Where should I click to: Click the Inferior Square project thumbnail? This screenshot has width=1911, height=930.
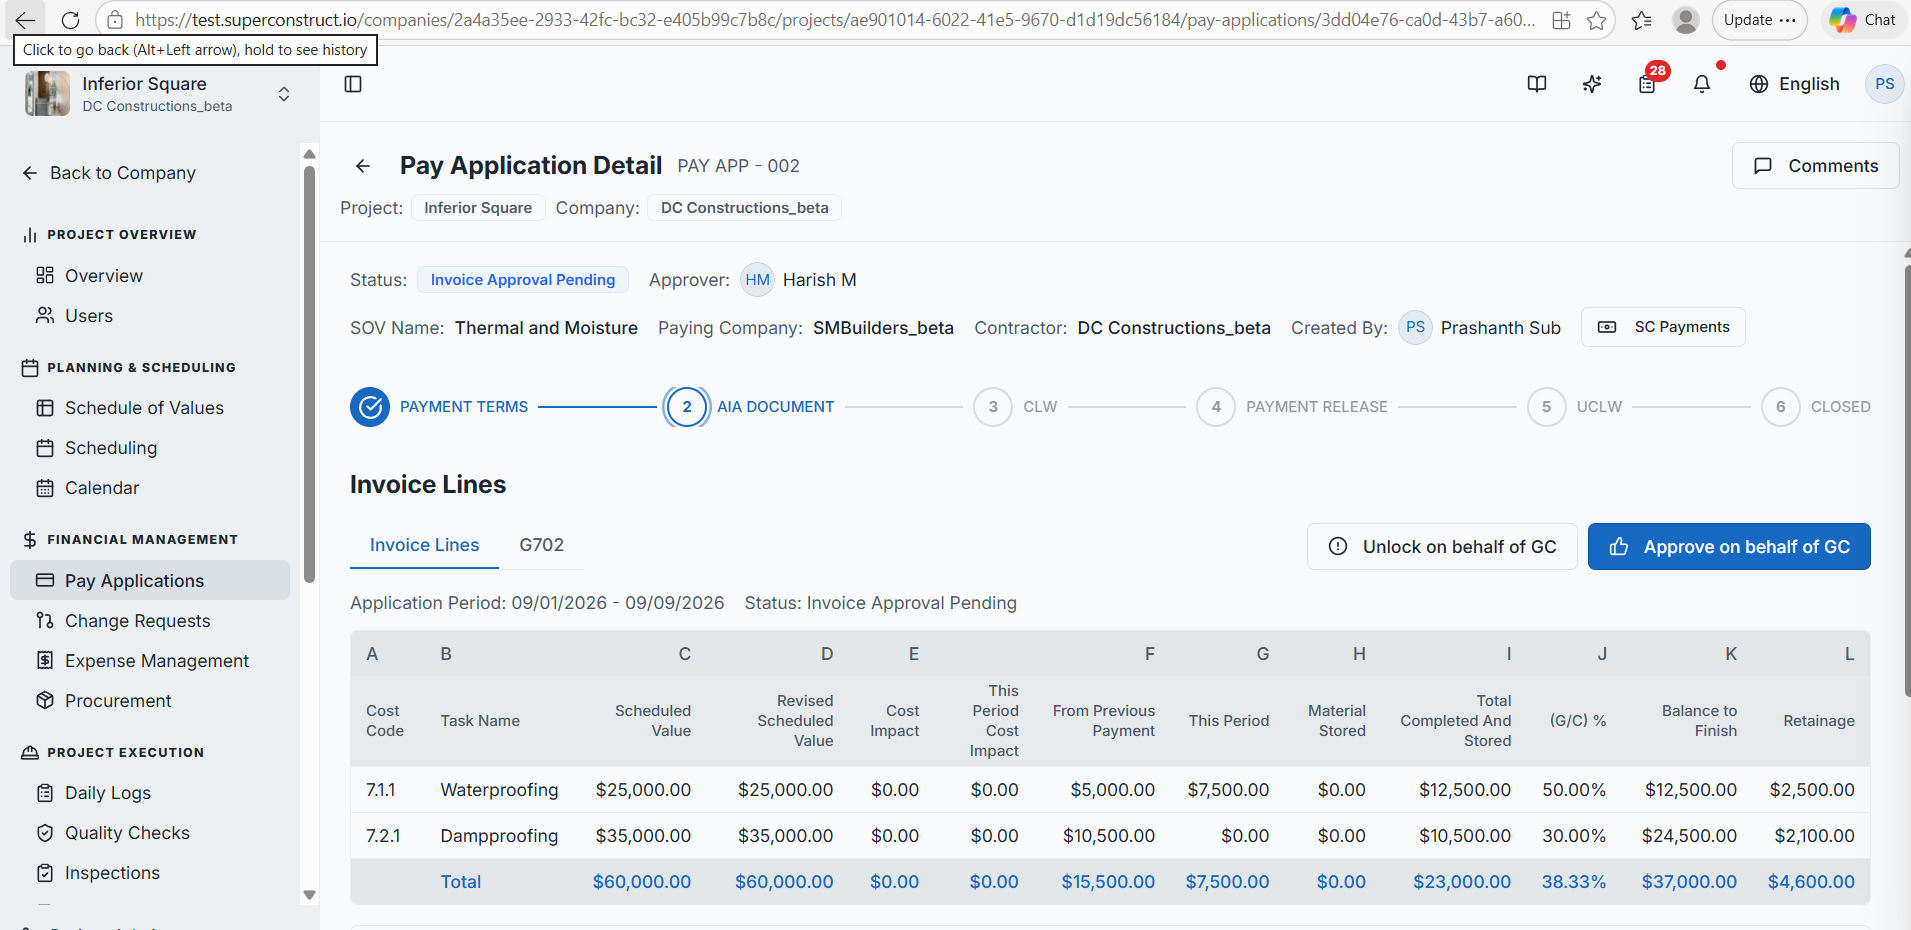coord(47,94)
